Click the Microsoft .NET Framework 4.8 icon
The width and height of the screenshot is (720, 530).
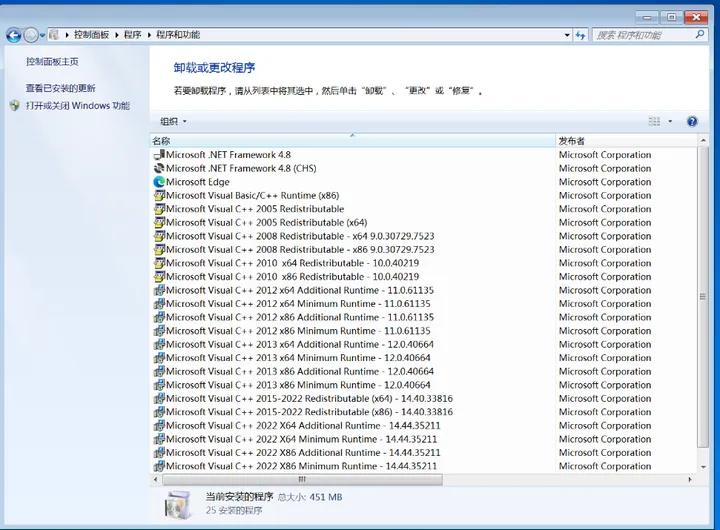[159, 155]
